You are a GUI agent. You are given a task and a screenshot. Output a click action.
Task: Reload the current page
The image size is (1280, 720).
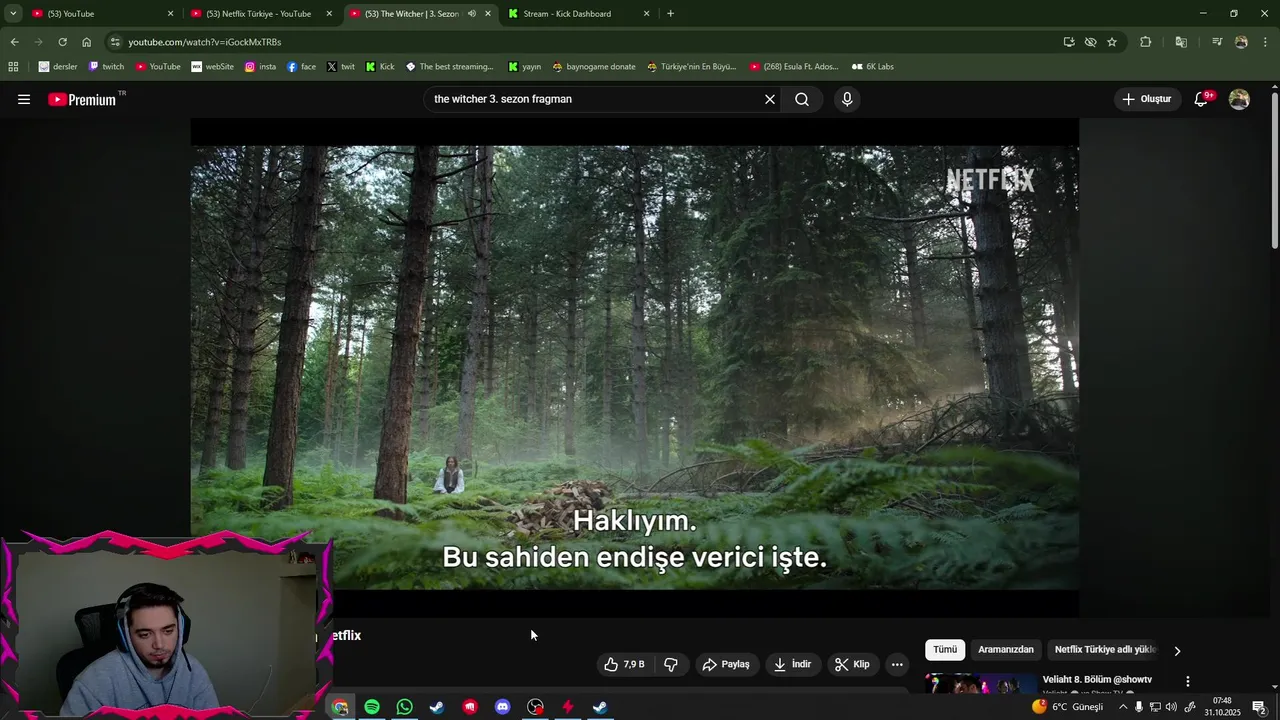click(62, 42)
